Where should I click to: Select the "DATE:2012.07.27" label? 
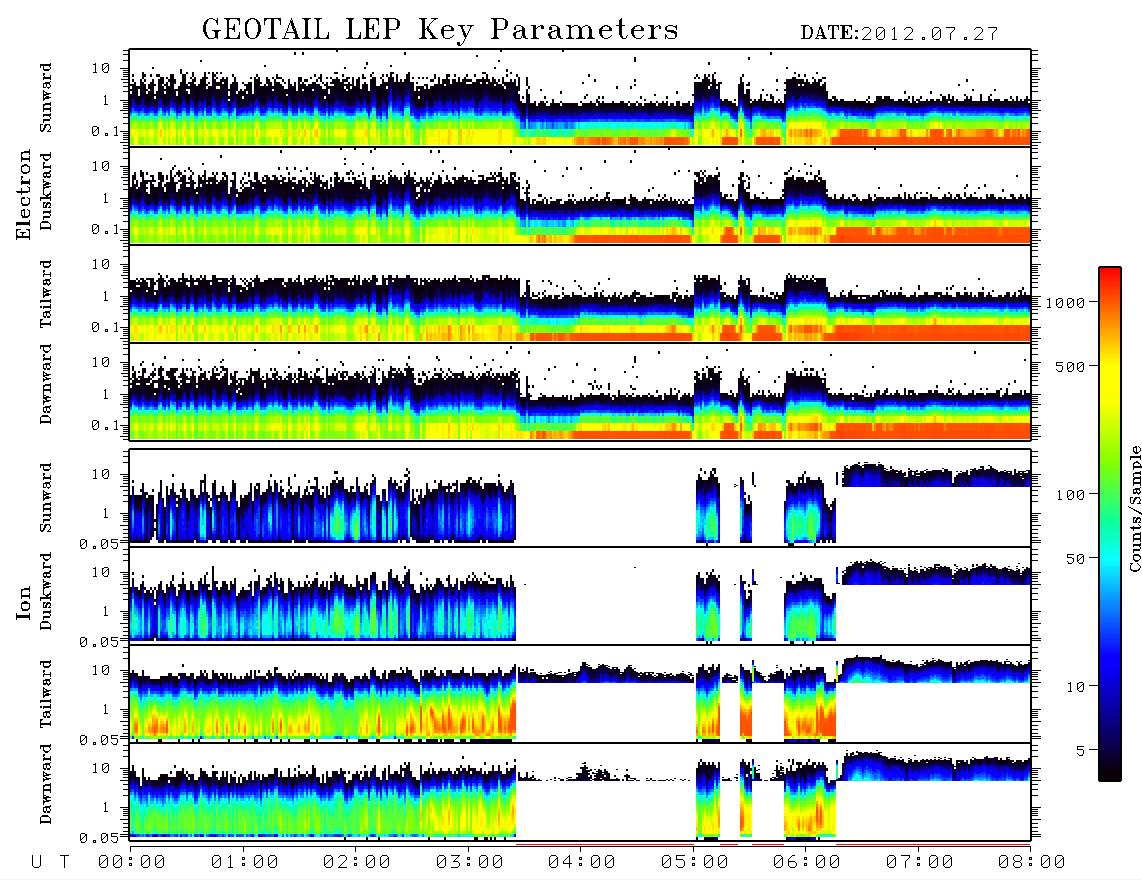coord(899,34)
